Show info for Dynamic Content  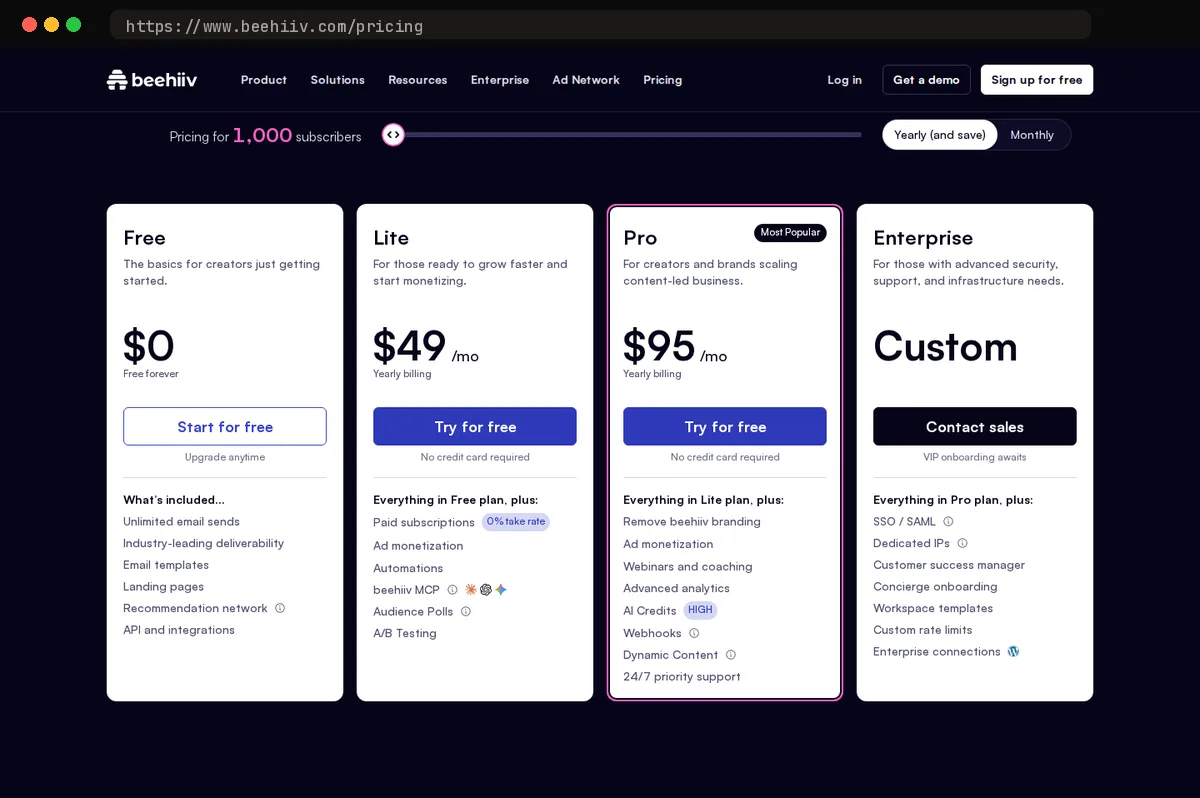click(x=731, y=655)
